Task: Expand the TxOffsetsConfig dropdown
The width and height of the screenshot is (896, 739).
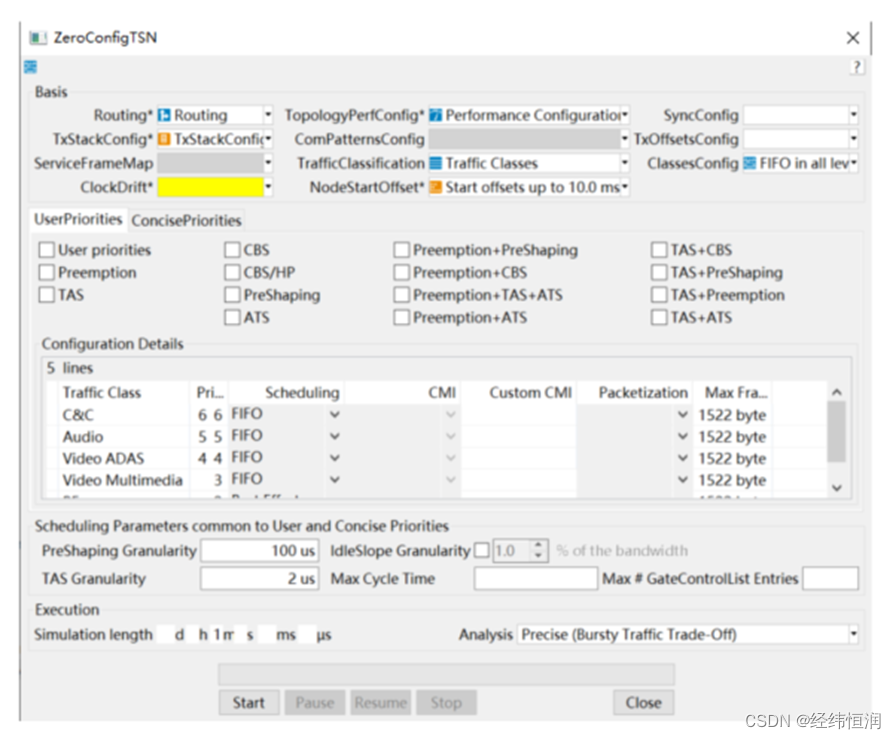Action: [854, 139]
